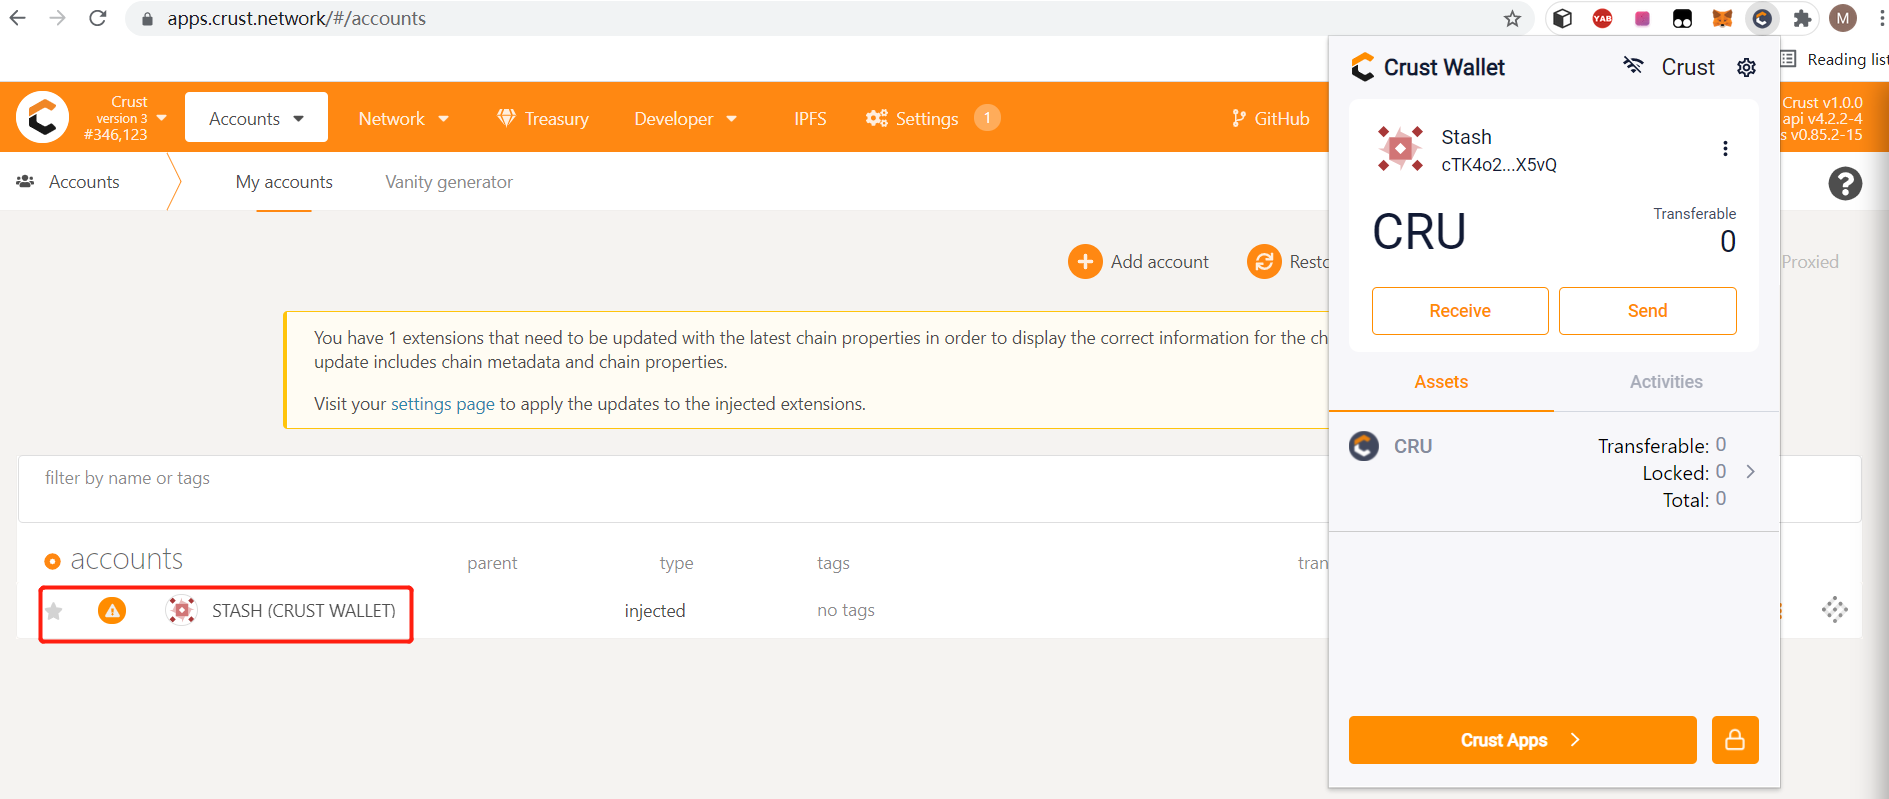
Task: Open the Crust chain selector dropdown
Action: tap(125, 118)
